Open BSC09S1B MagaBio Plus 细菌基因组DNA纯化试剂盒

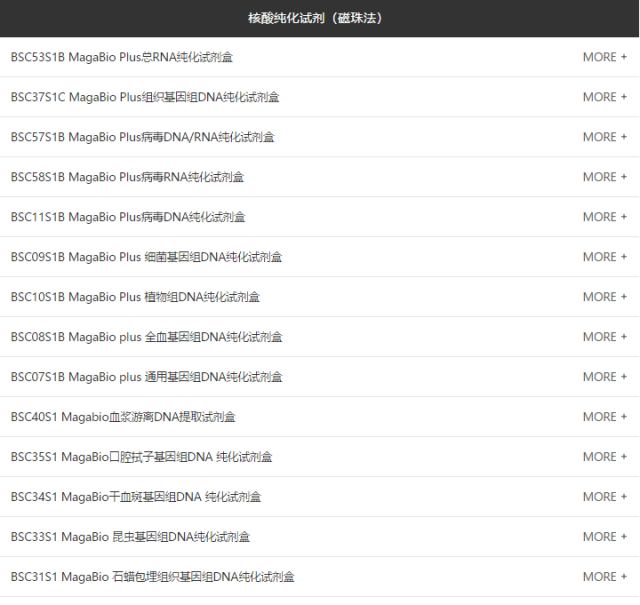click(x=146, y=257)
